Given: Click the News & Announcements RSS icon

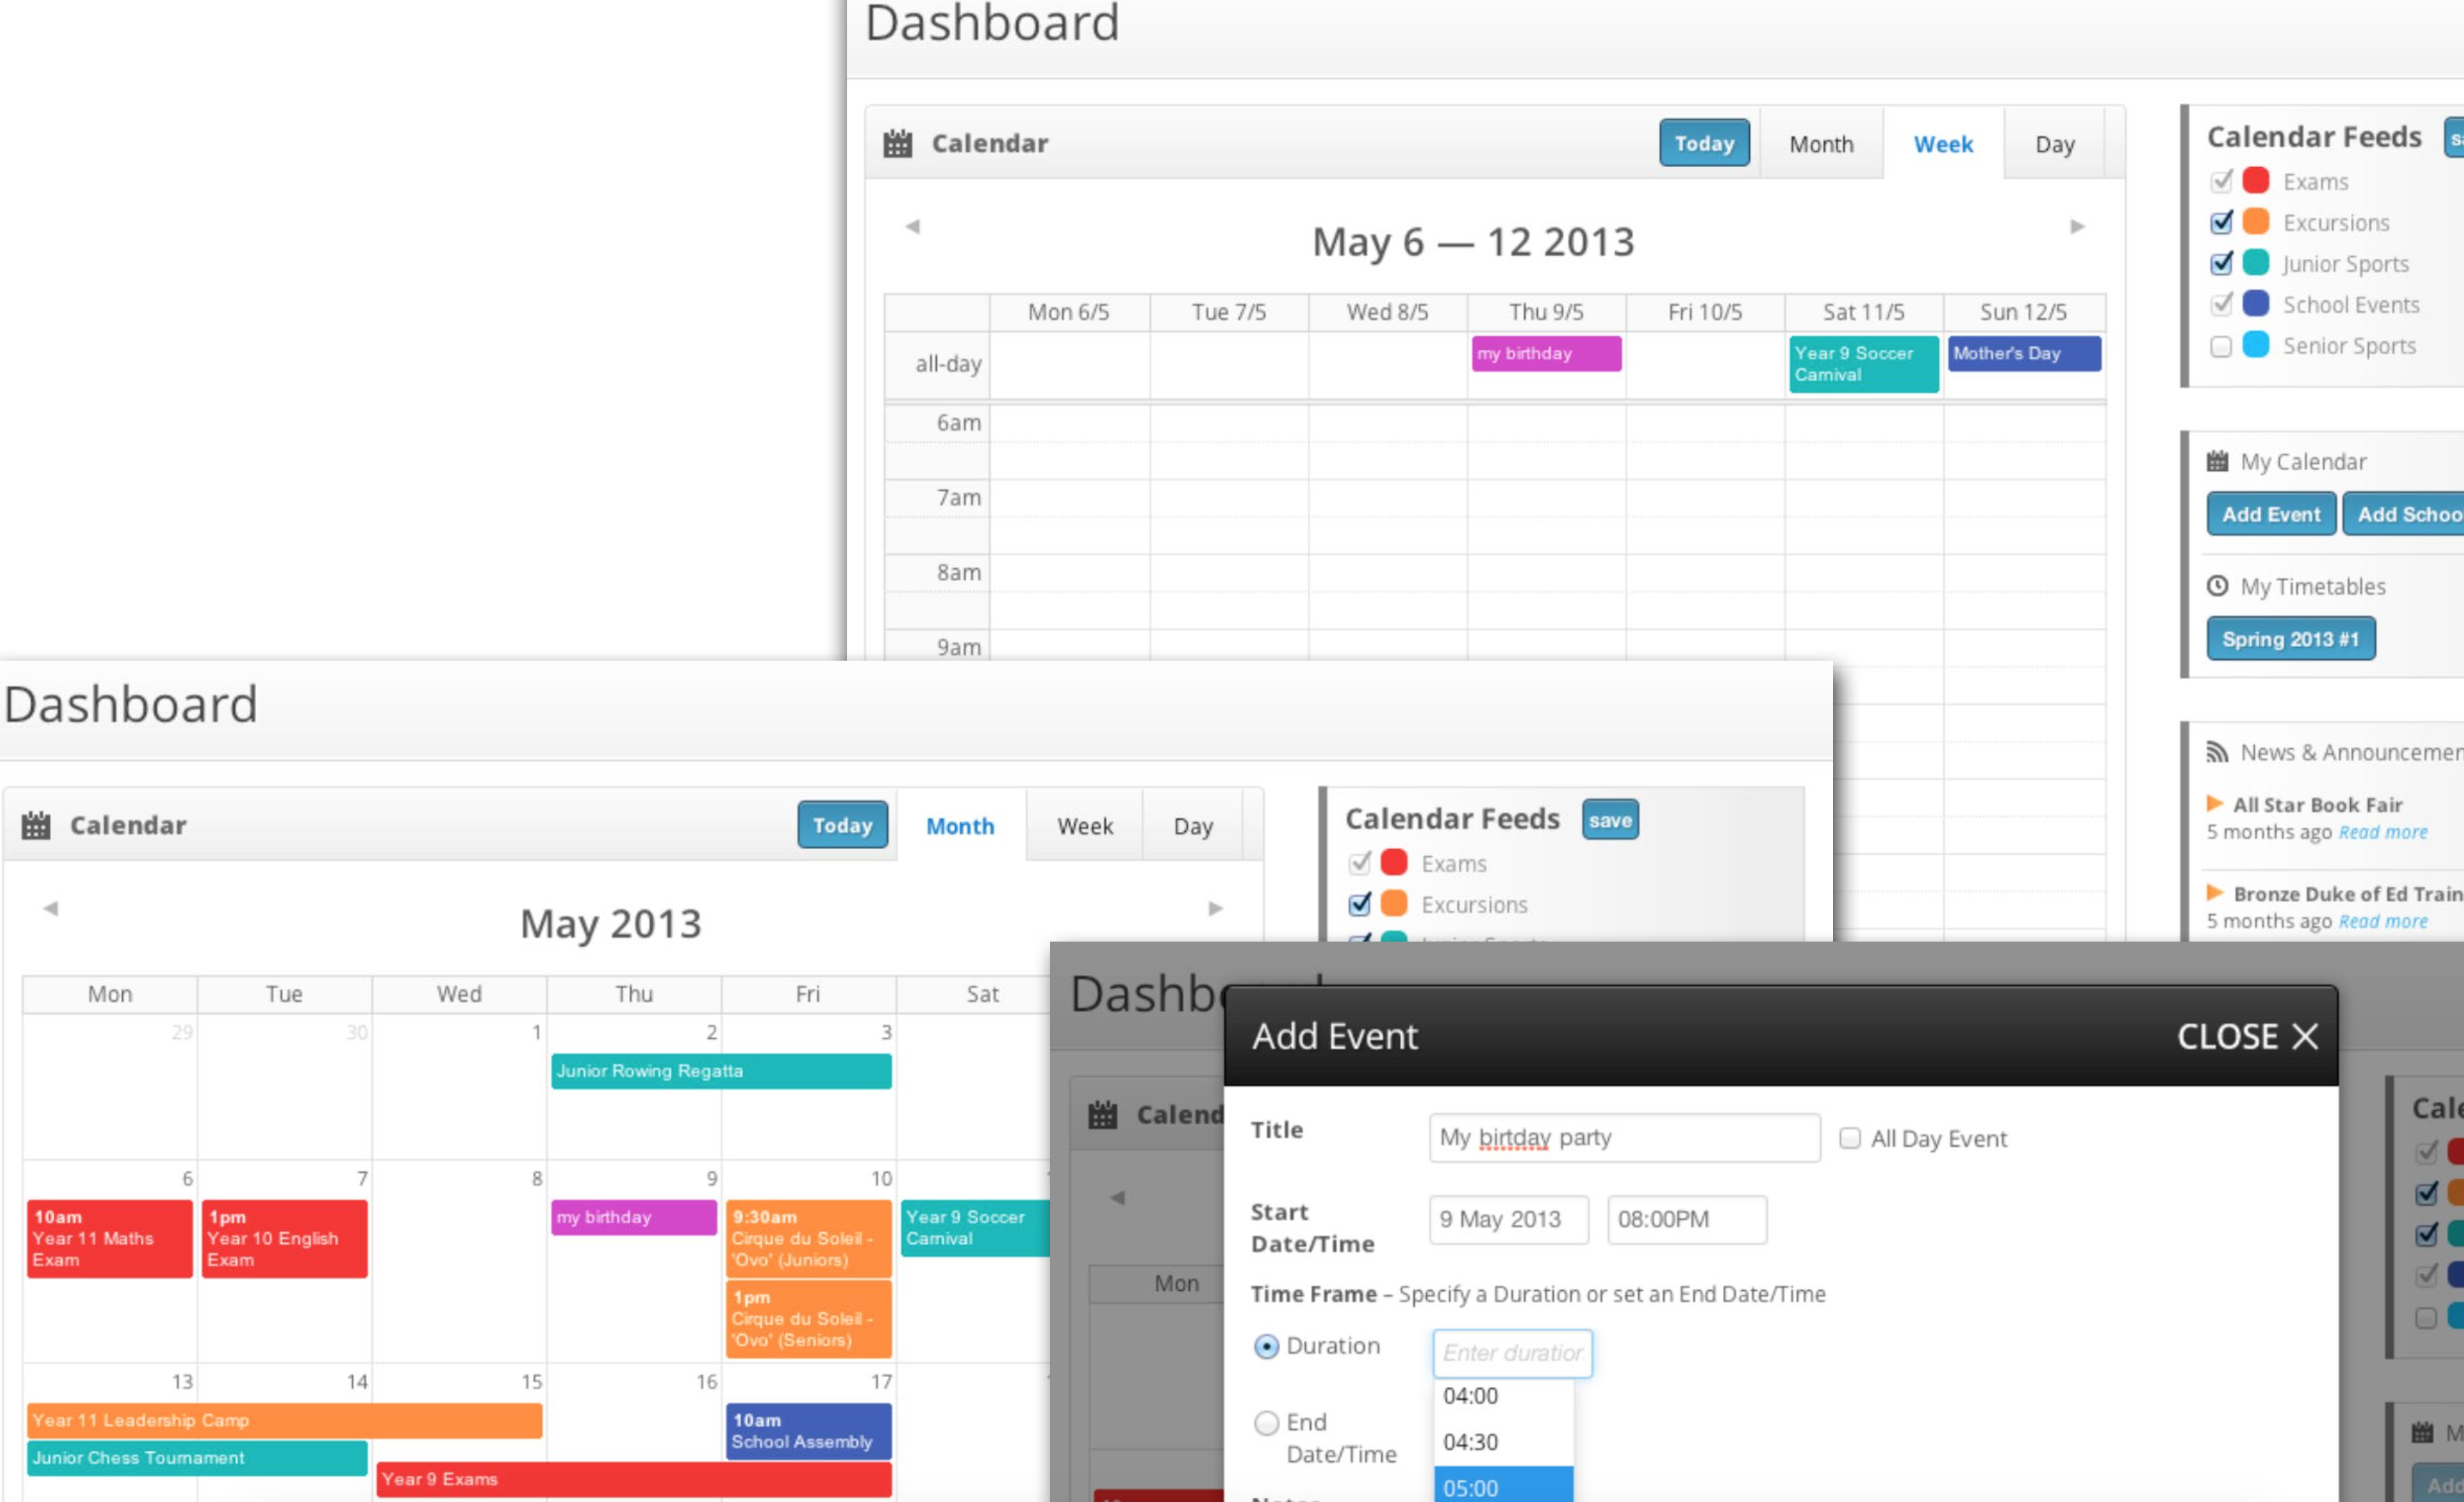Looking at the screenshot, I should (x=2217, y=752).
